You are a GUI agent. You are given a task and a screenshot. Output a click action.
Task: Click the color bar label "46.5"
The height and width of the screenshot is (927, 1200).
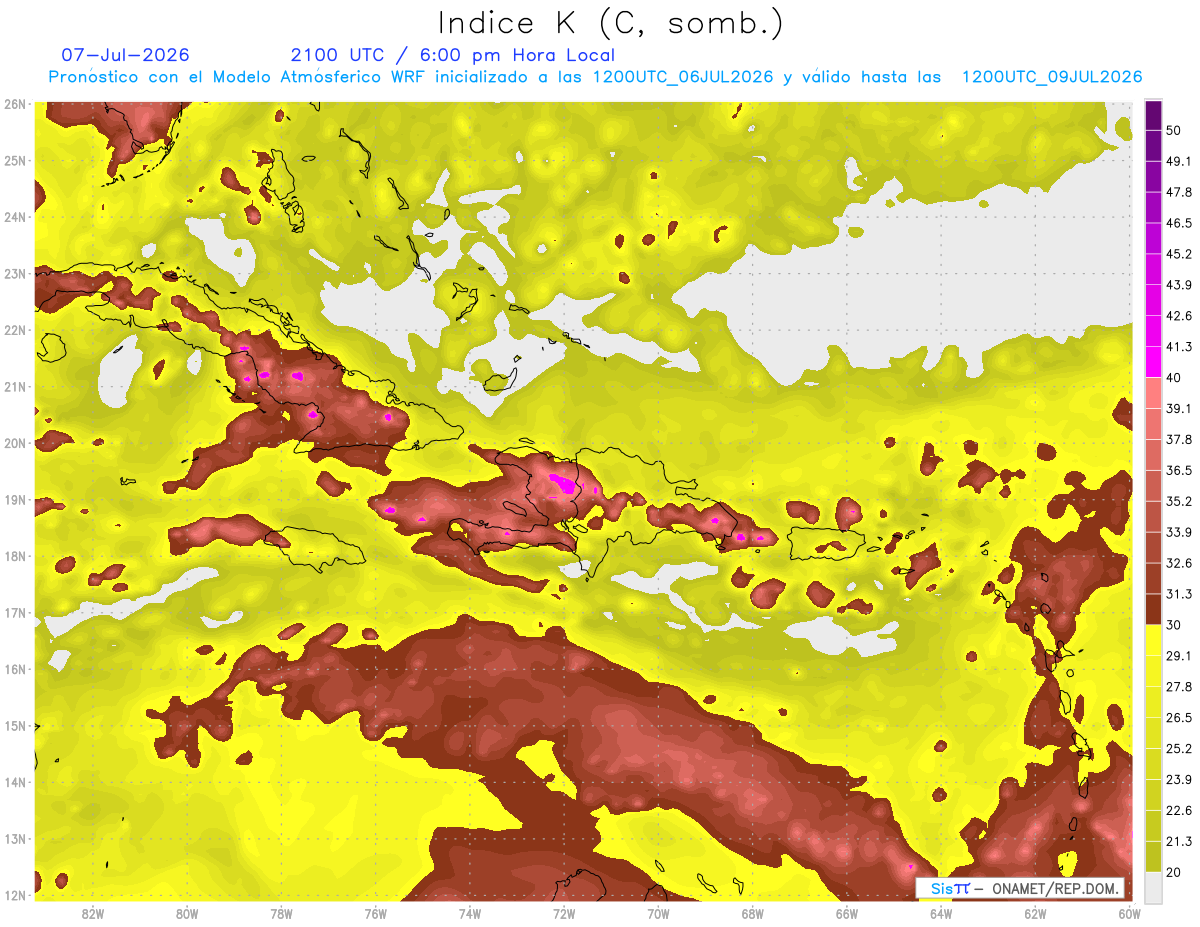point(1179,223)
